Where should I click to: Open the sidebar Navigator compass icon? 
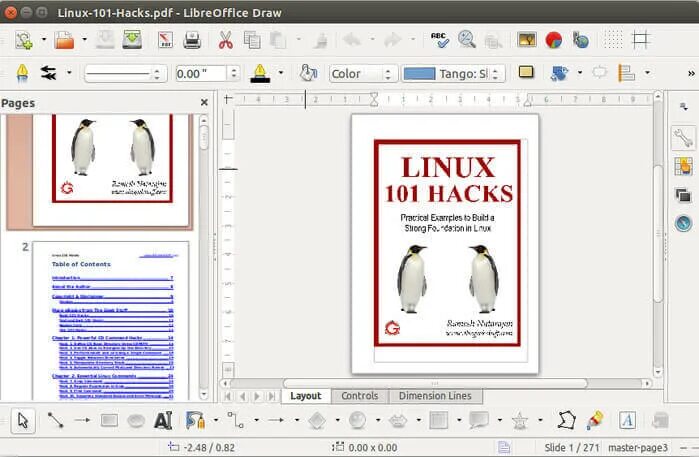coord(683,223)
